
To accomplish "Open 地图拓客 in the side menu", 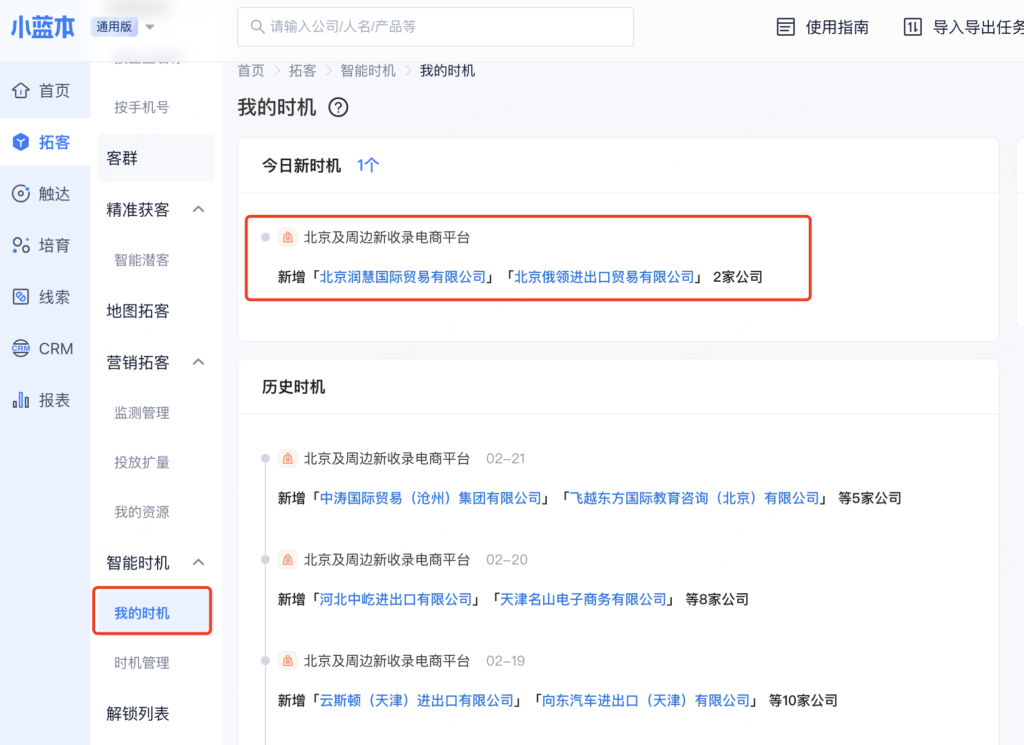I will pos(138,311).
